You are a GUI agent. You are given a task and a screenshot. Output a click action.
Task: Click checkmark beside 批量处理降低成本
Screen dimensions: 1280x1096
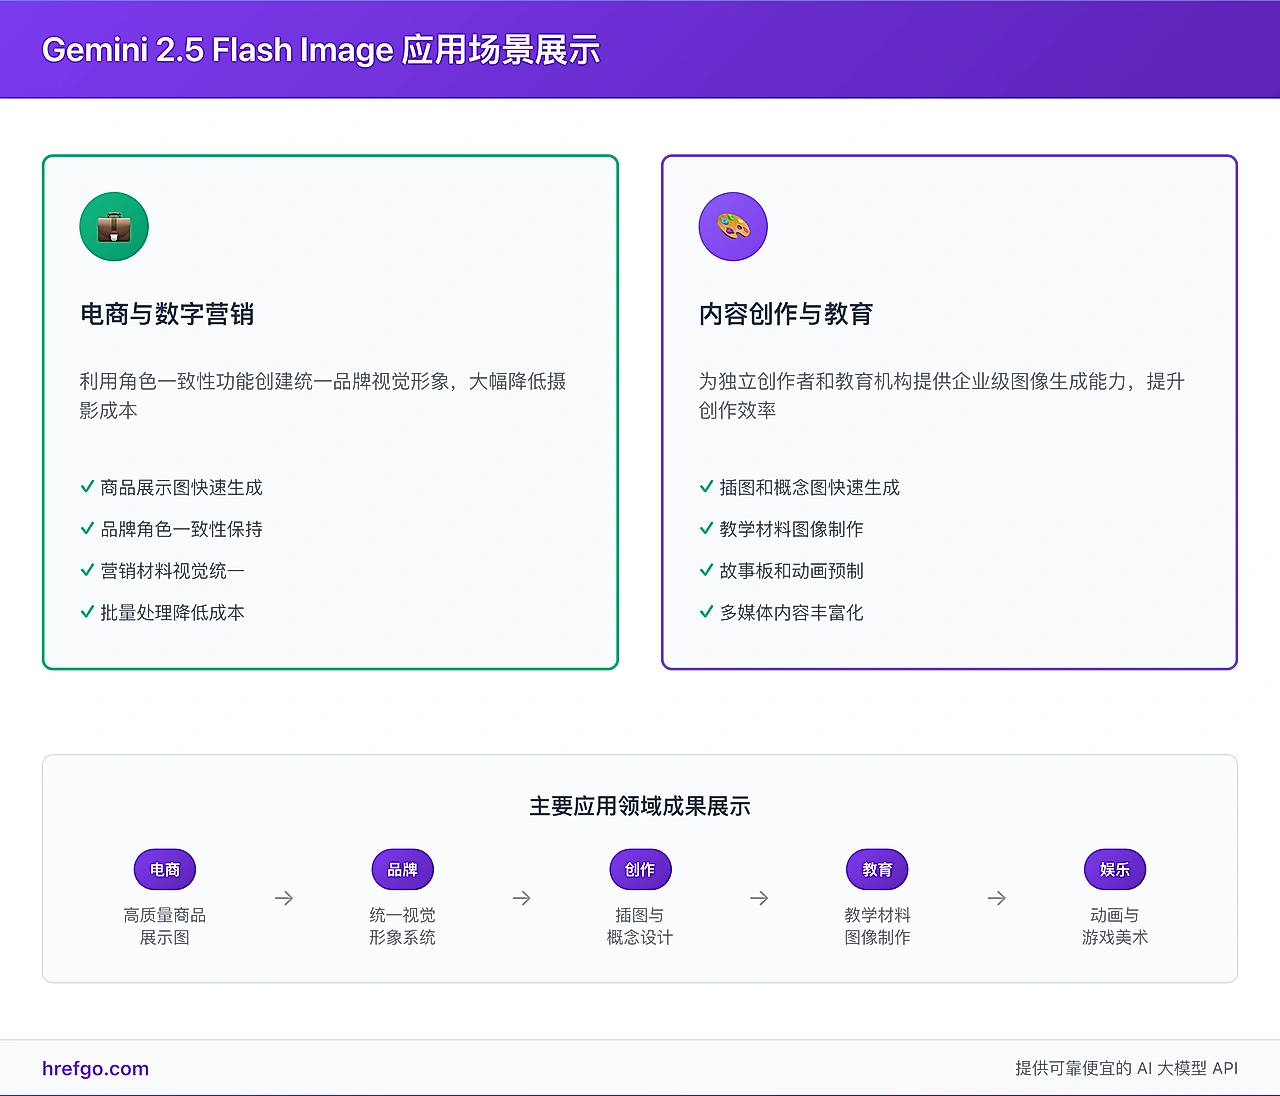pos(87,613)
